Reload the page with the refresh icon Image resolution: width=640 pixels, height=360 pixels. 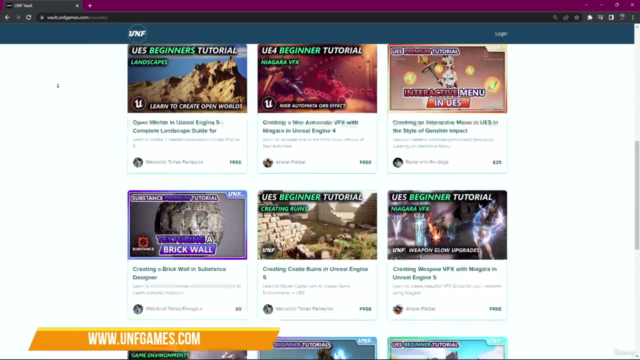(29, 18)
